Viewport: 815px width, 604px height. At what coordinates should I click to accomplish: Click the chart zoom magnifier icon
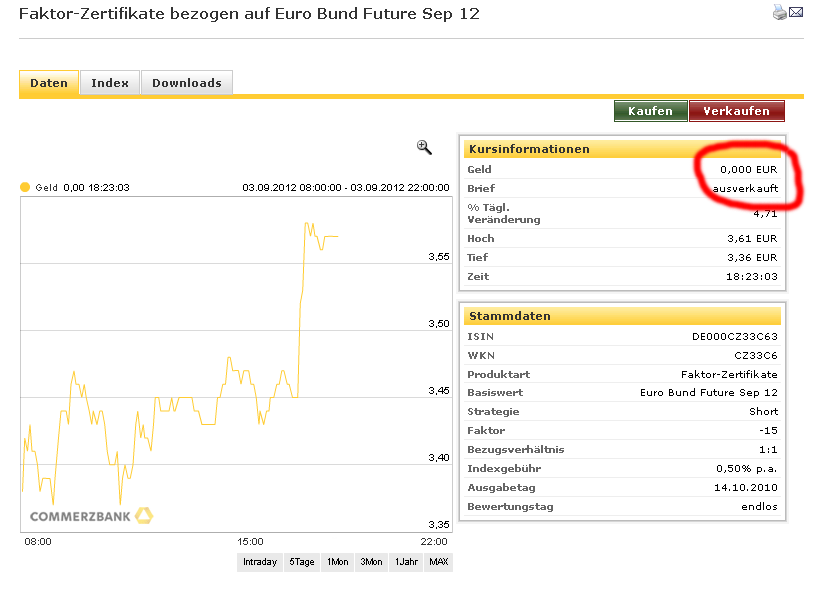point(423,147)
